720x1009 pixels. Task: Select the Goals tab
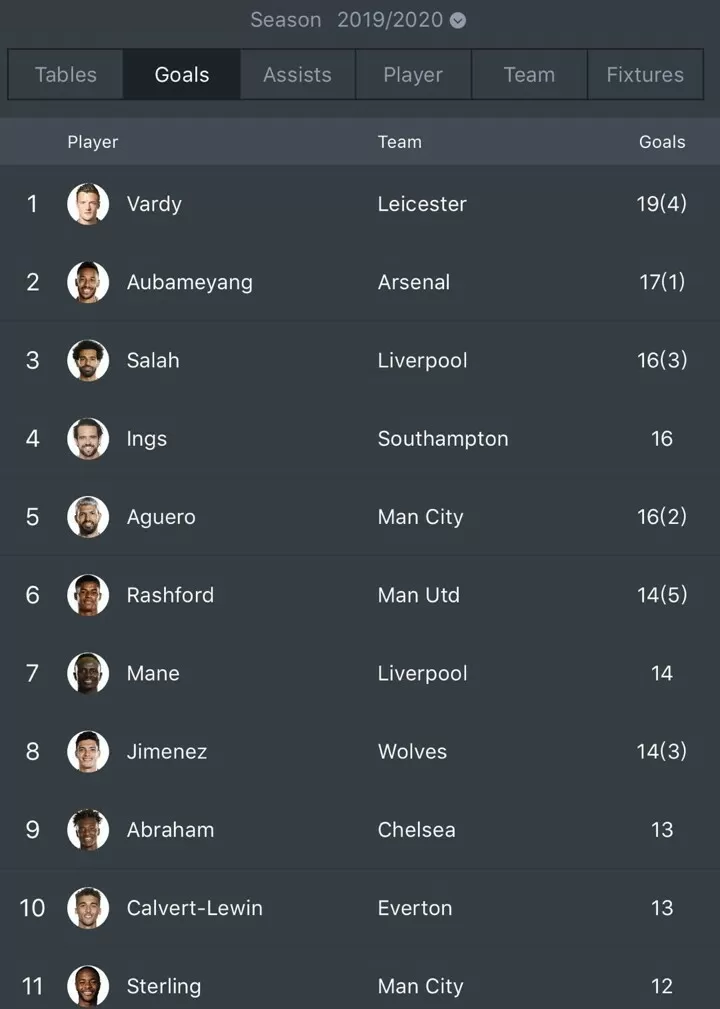click(181, 75)
